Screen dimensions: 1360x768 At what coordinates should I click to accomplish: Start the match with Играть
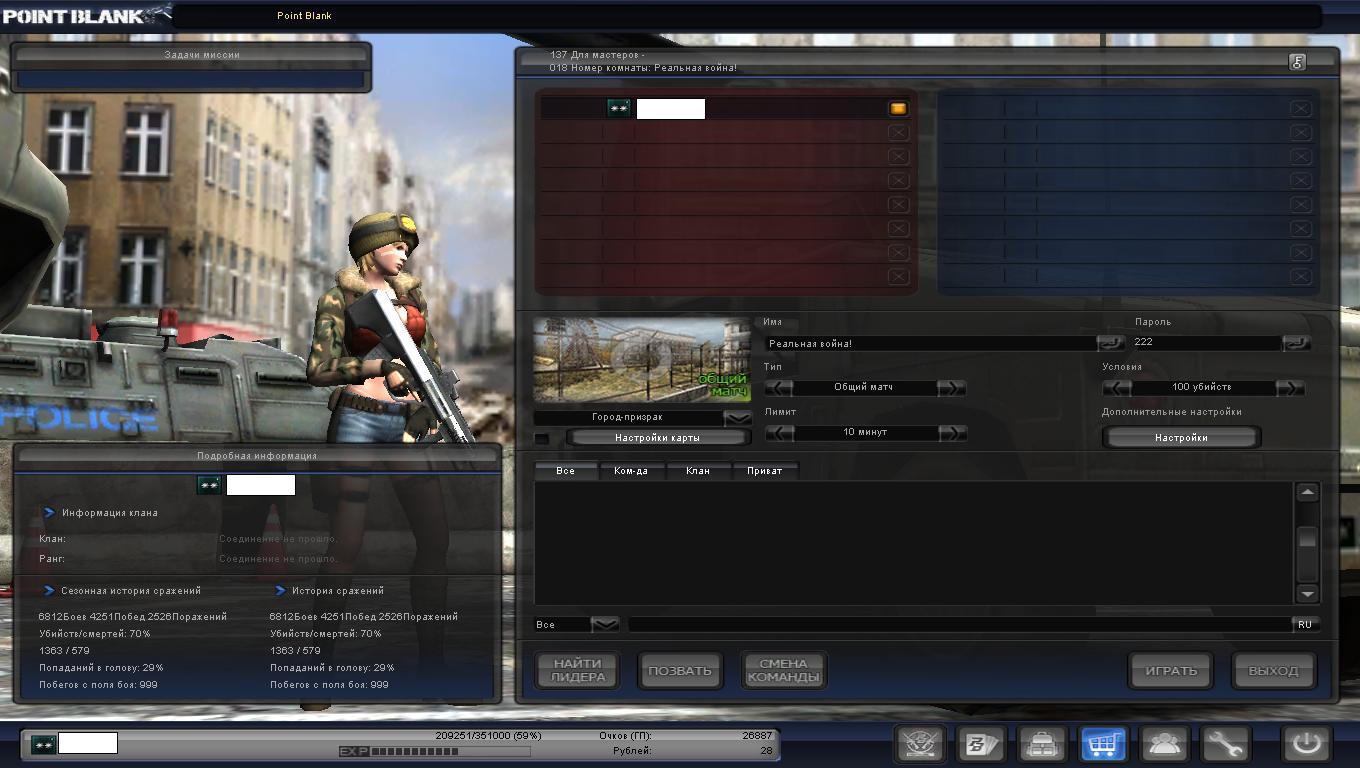point(1170,670)
